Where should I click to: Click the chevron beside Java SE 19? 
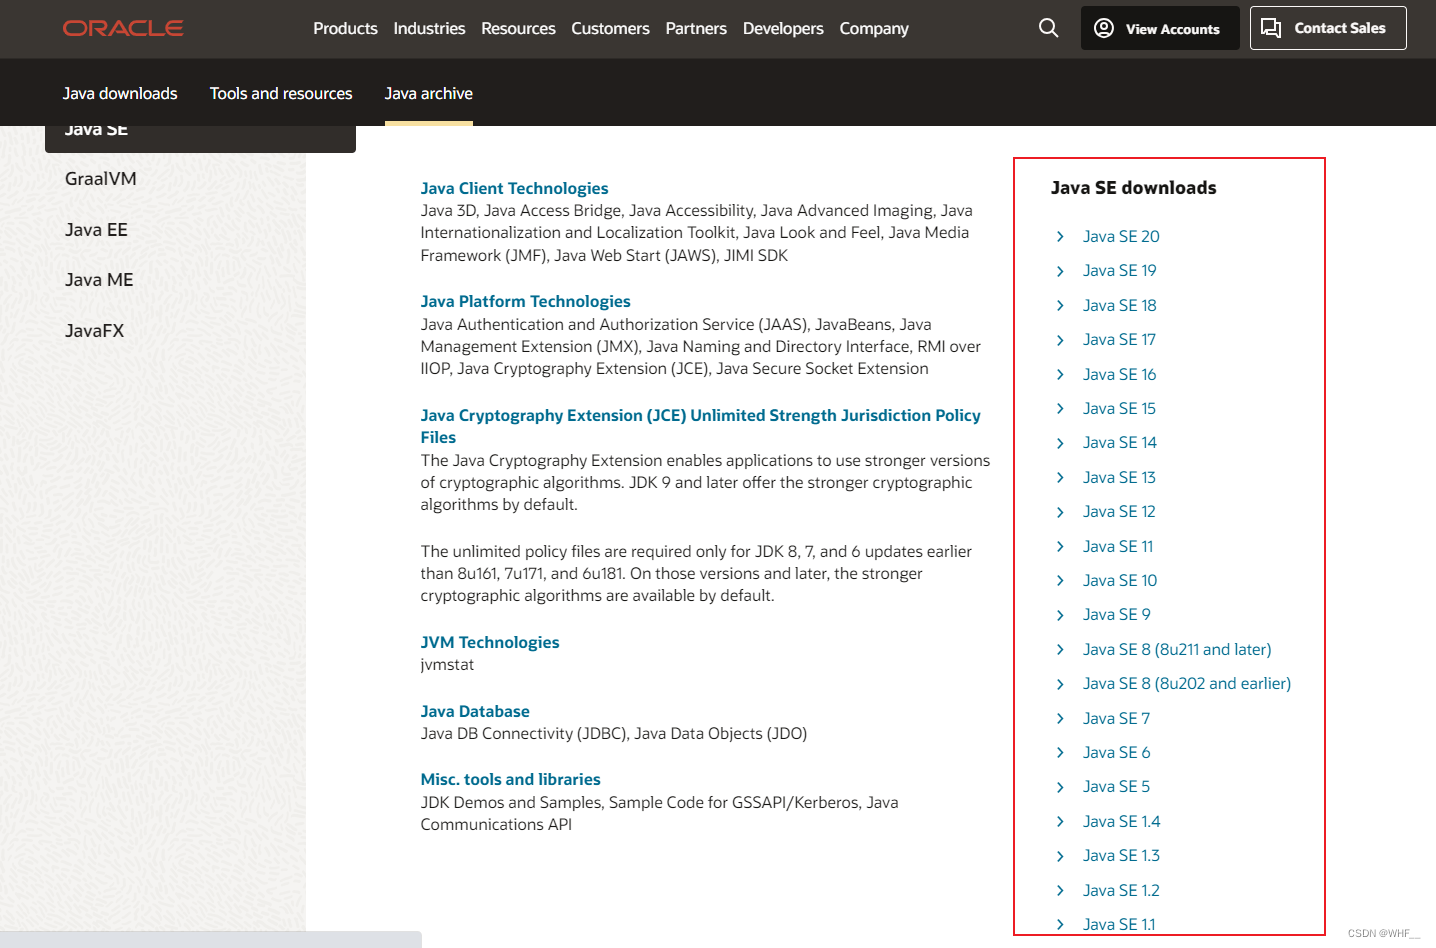[1060, 271]
